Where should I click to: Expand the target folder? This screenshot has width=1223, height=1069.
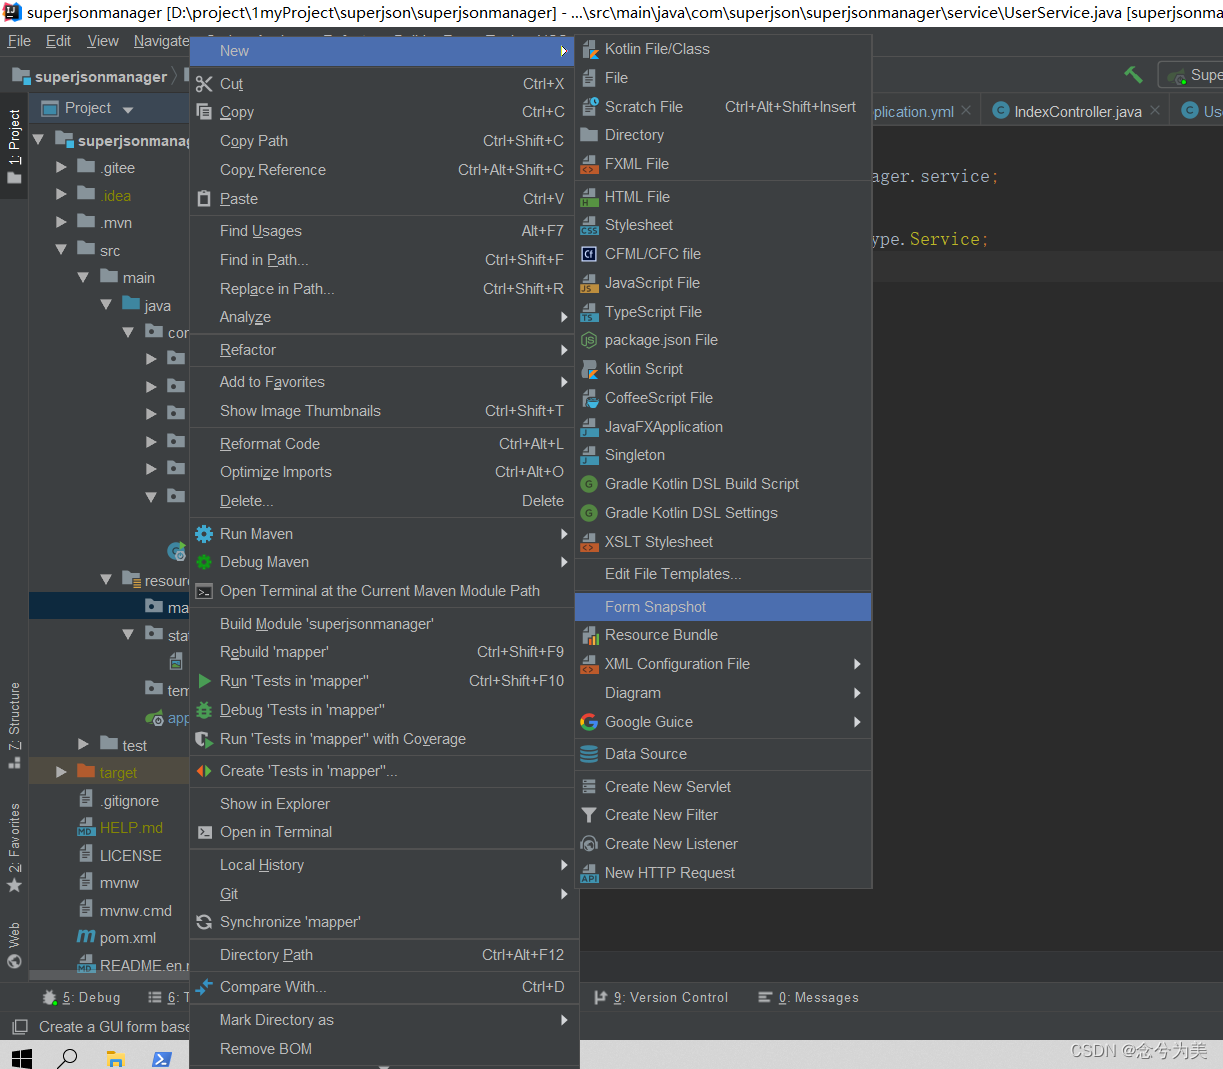62,772
